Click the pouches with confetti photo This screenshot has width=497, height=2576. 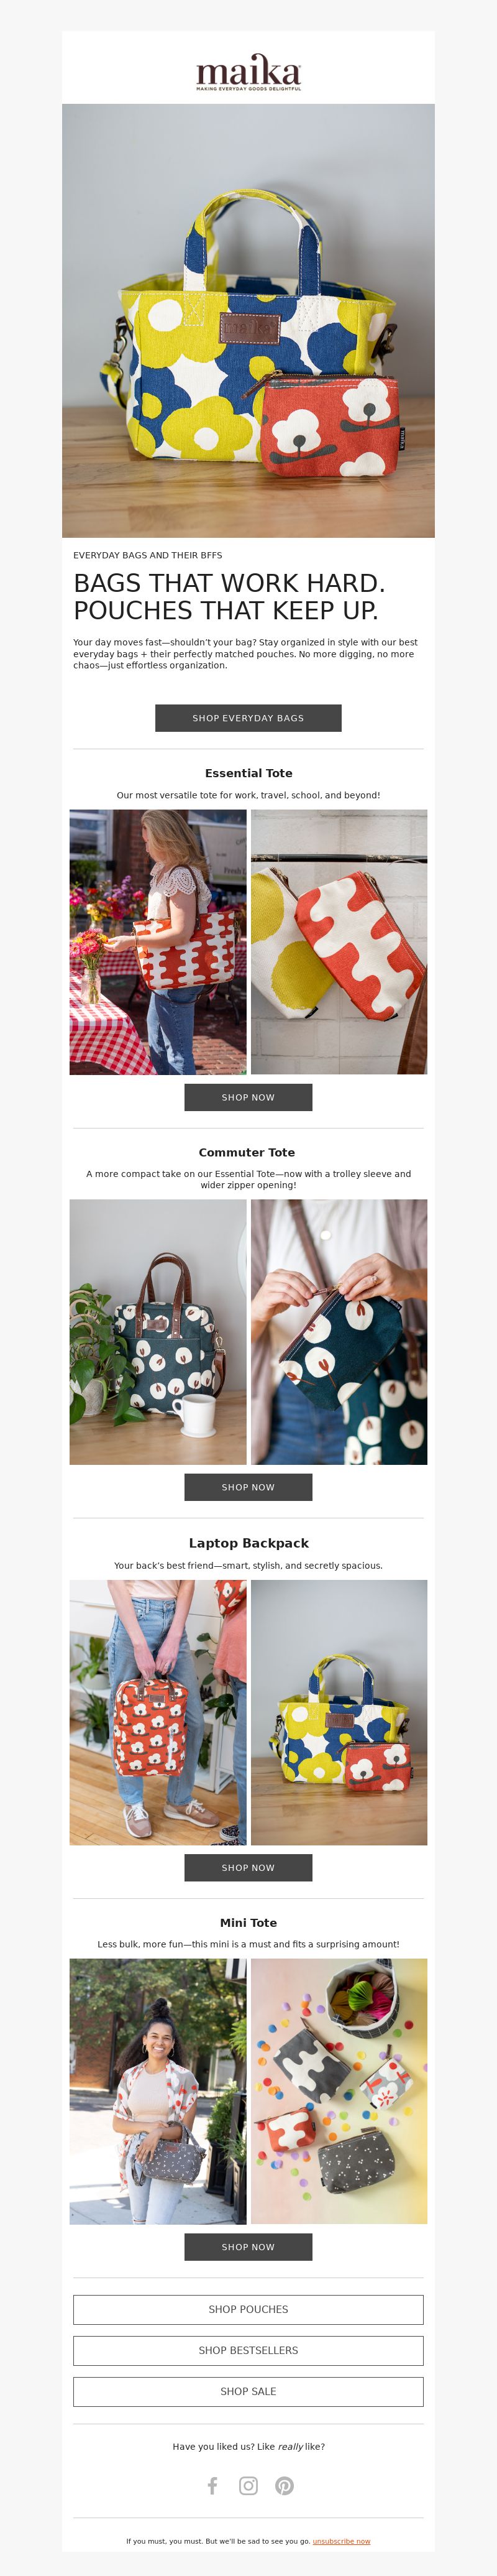339,2091
